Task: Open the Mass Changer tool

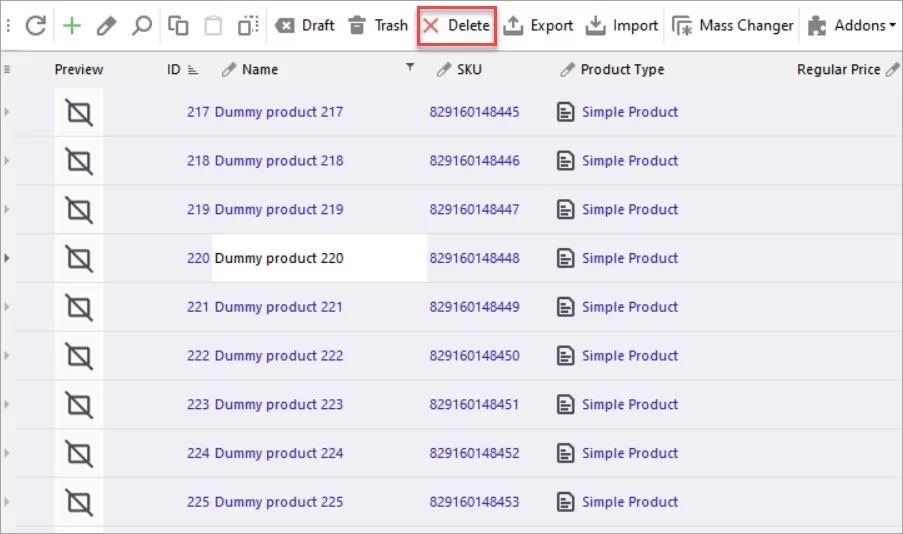Action: tap(733, 26)
